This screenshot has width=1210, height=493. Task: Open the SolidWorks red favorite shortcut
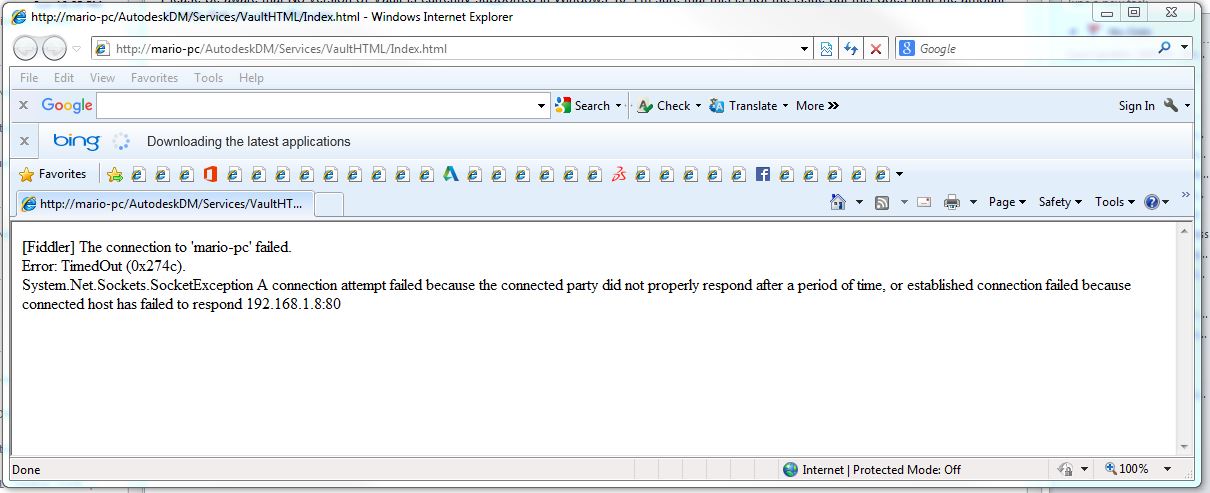coord(619,174)
